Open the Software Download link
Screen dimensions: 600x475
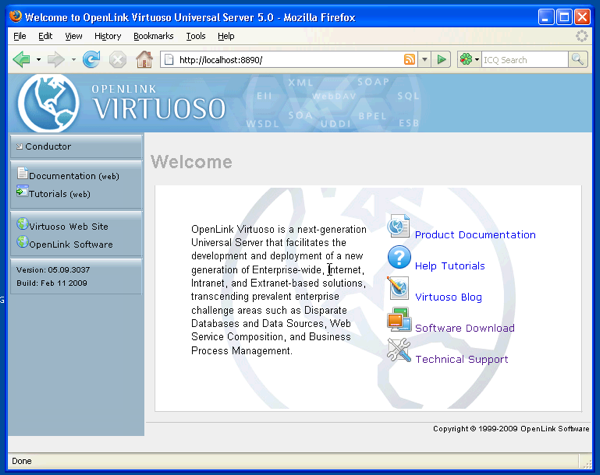[x=465, y=328]
